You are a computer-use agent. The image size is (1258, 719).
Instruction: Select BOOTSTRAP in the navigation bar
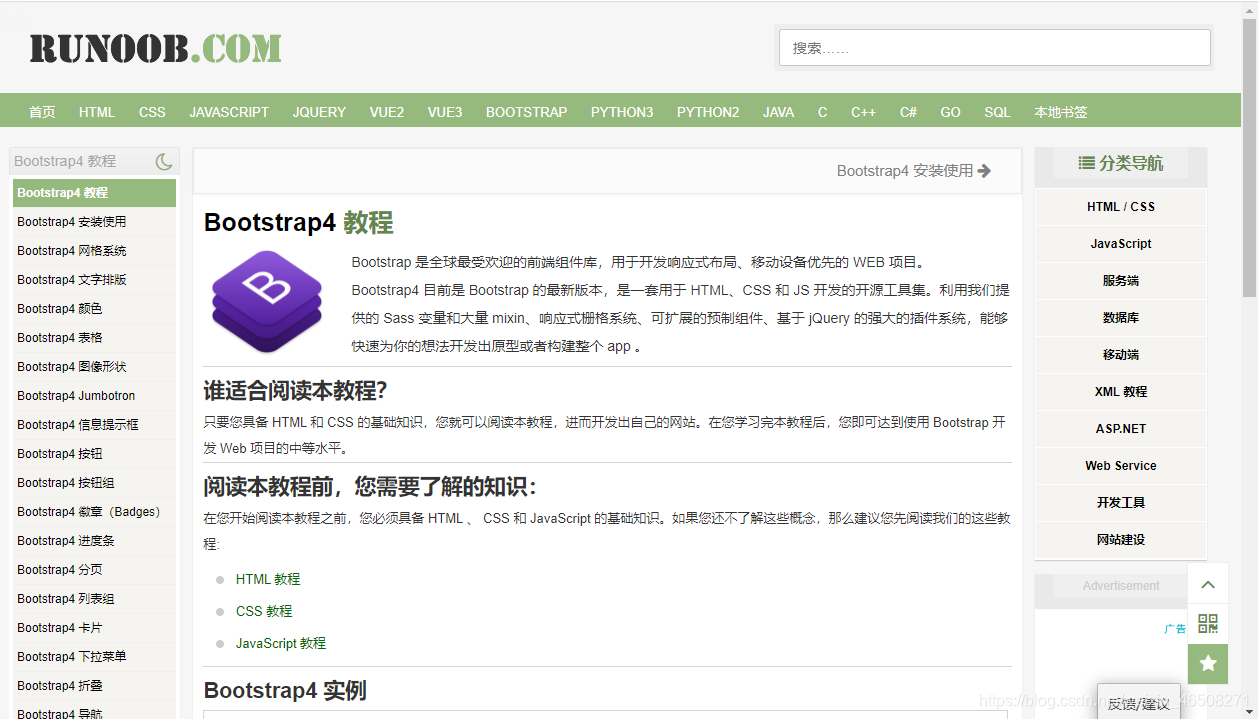(526, 112)
